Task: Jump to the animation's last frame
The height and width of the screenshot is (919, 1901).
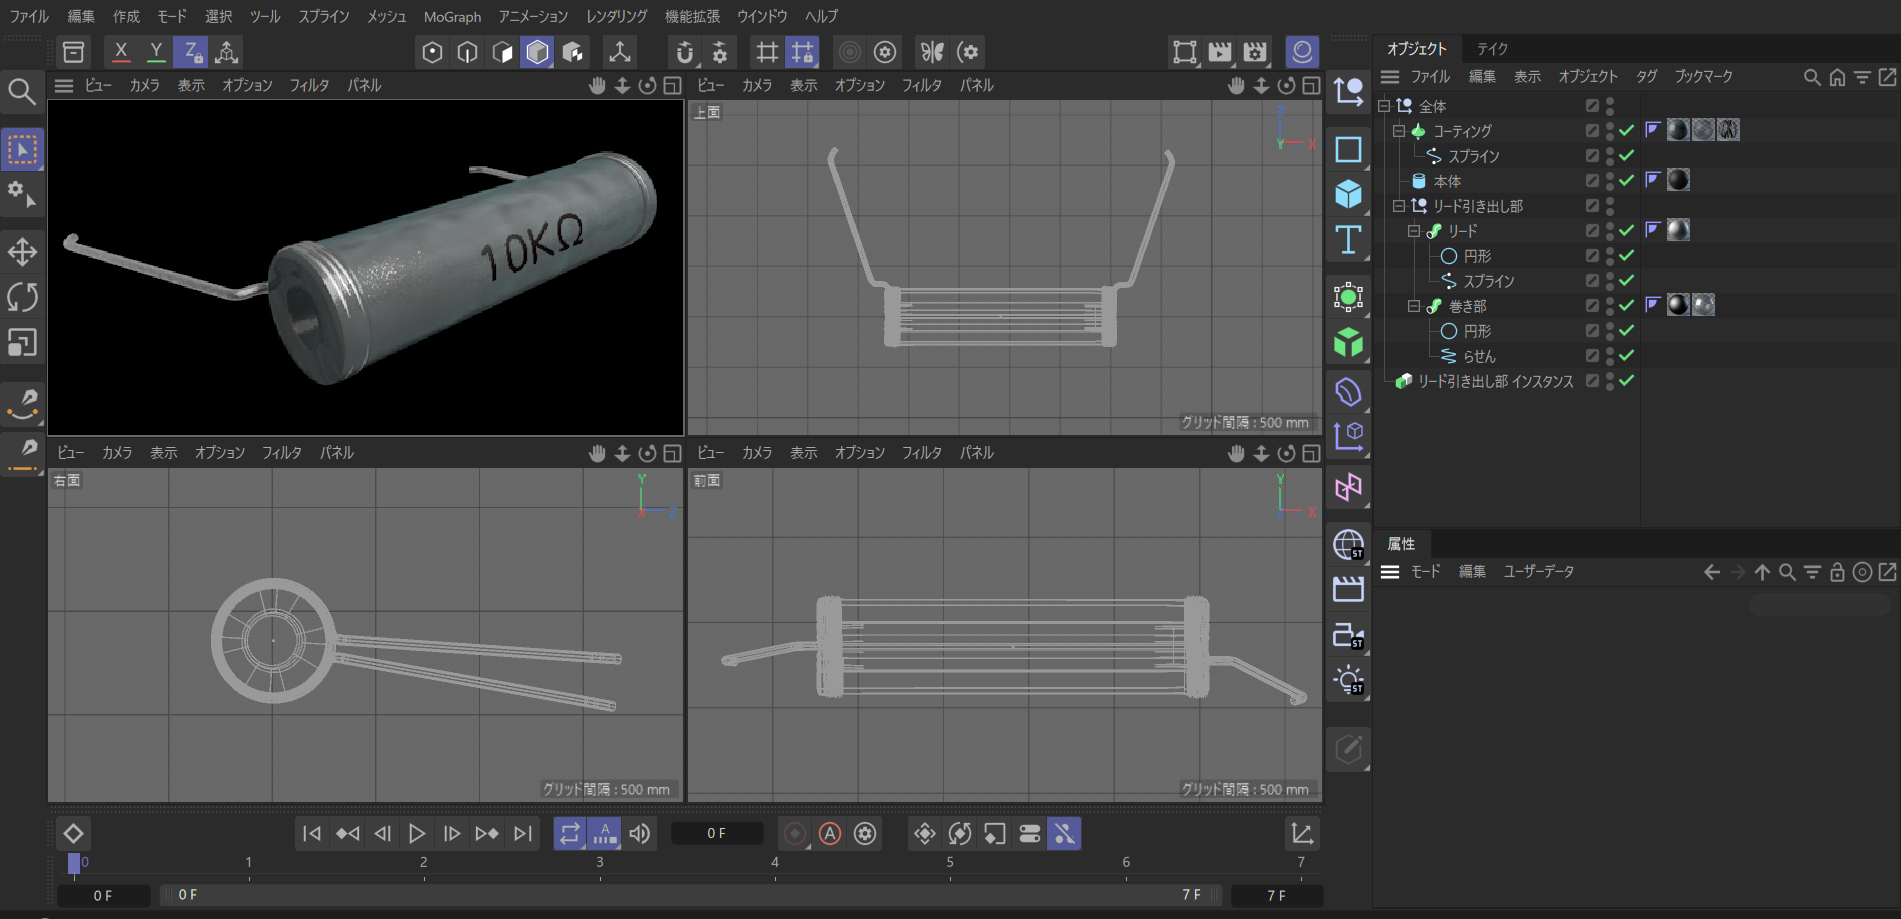Action: tap(523, 833)
